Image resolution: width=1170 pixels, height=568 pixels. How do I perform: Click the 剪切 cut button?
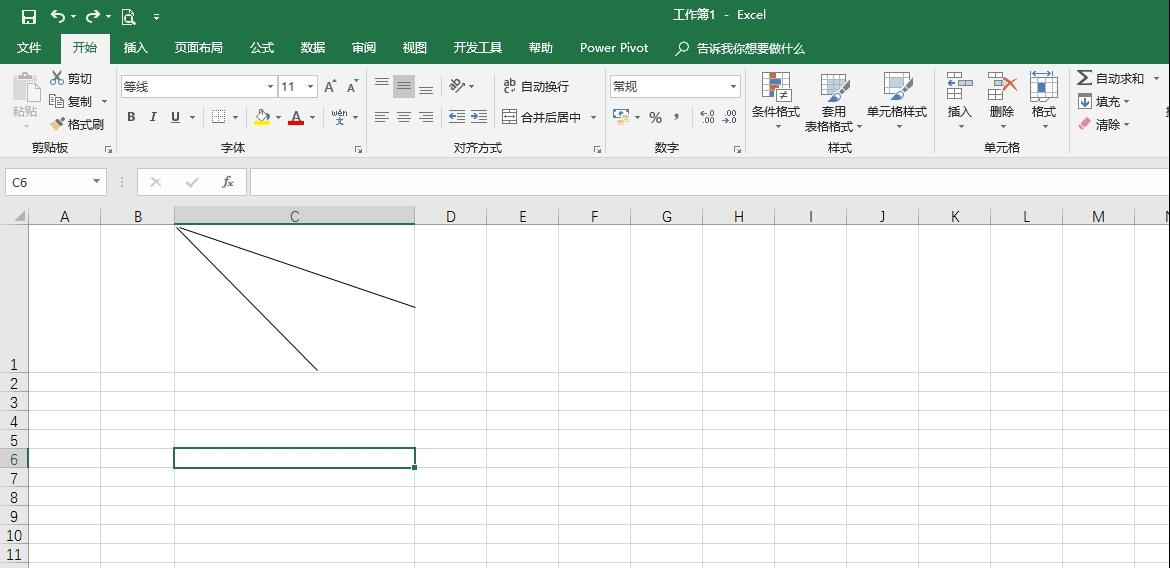click(71, 78)
